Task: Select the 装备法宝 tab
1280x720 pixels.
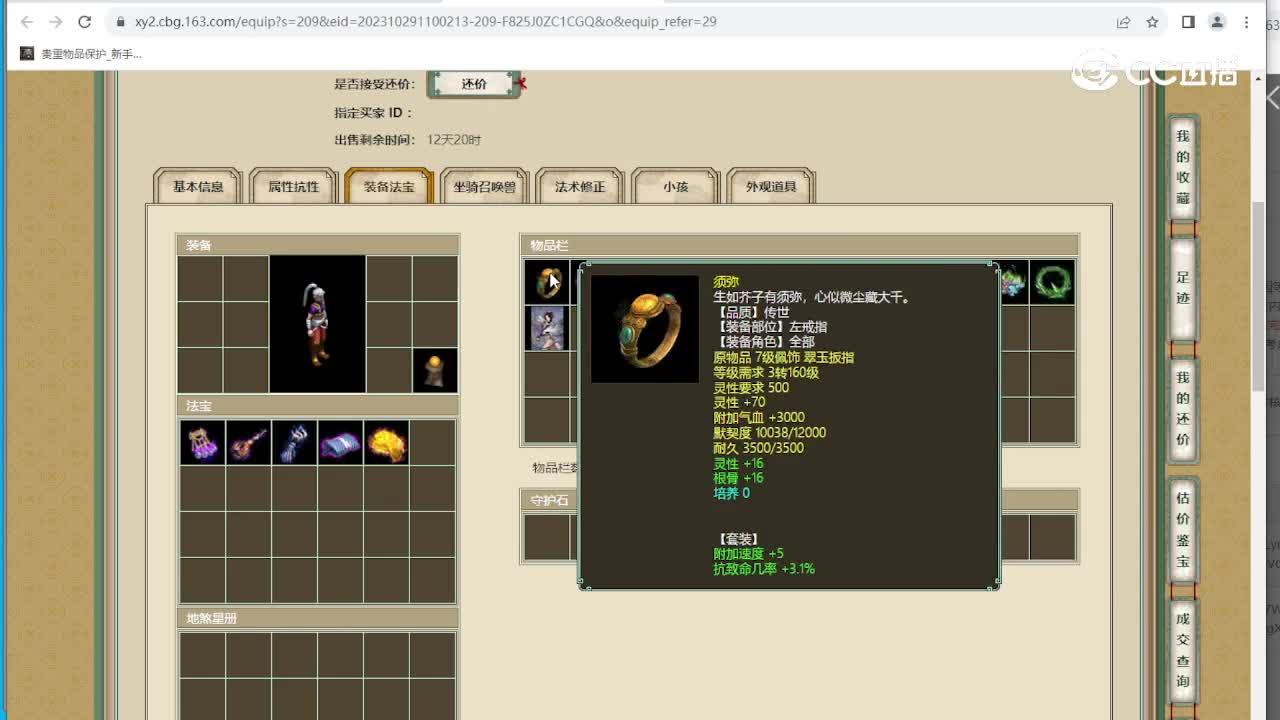Action: pos(389,187)
